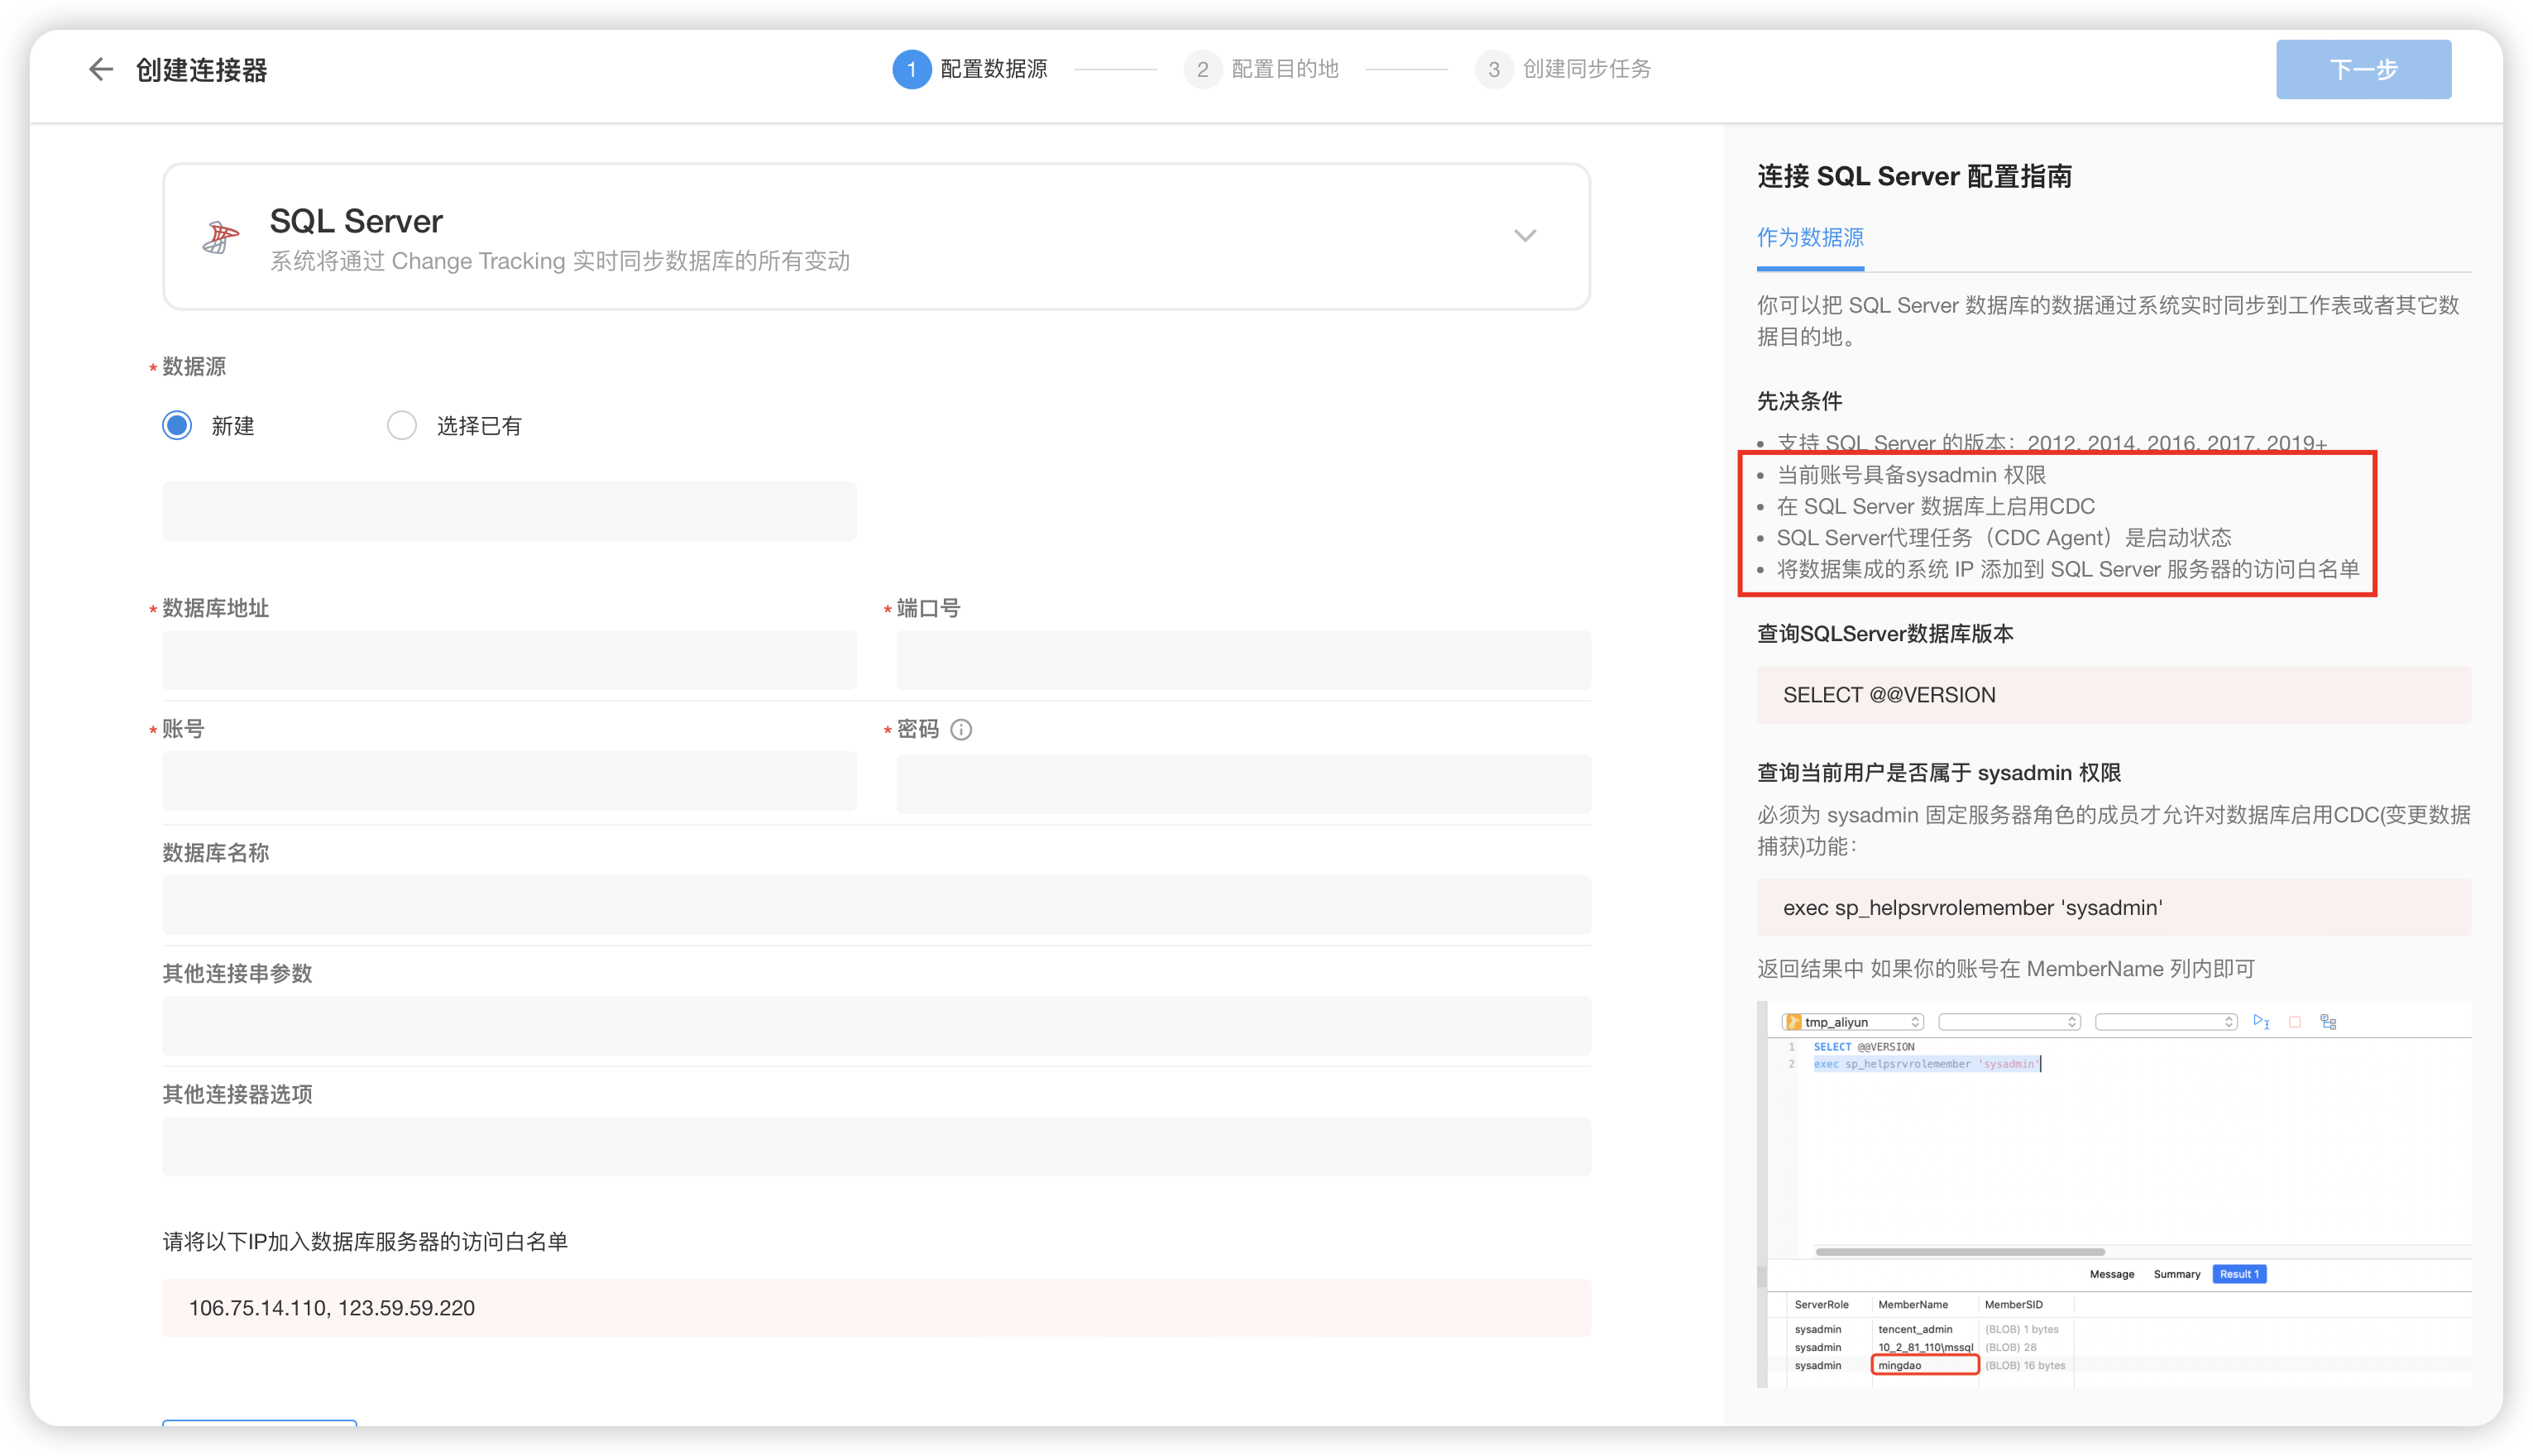This screenshot has width=2533, height=1456.
Task: Click the horizontal scrollbar in guide image
Action: (x=1959, y=1251)
